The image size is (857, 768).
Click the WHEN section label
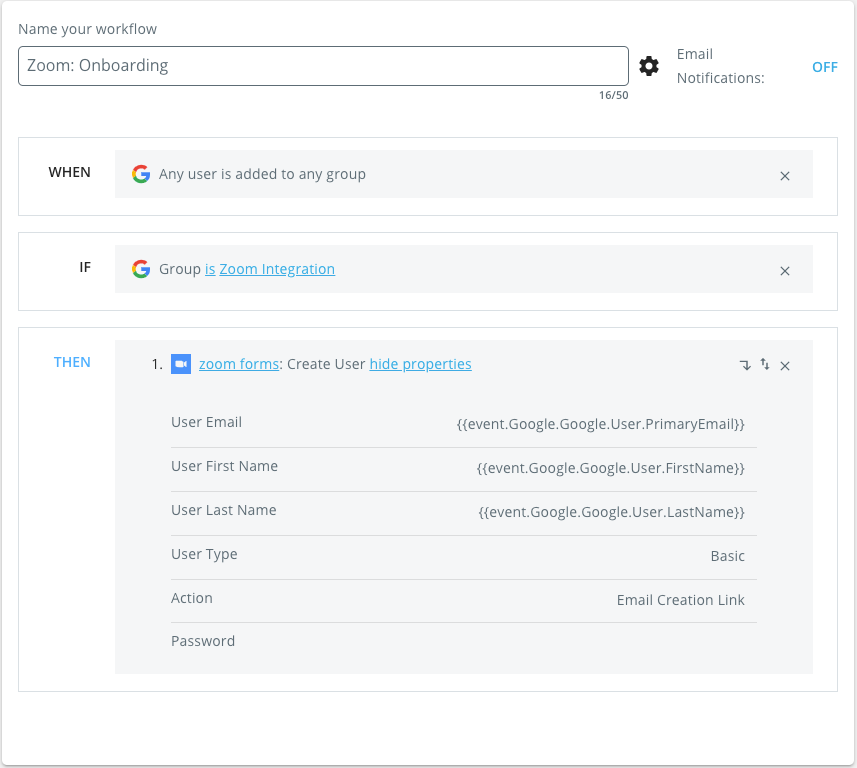pos(69,172)
